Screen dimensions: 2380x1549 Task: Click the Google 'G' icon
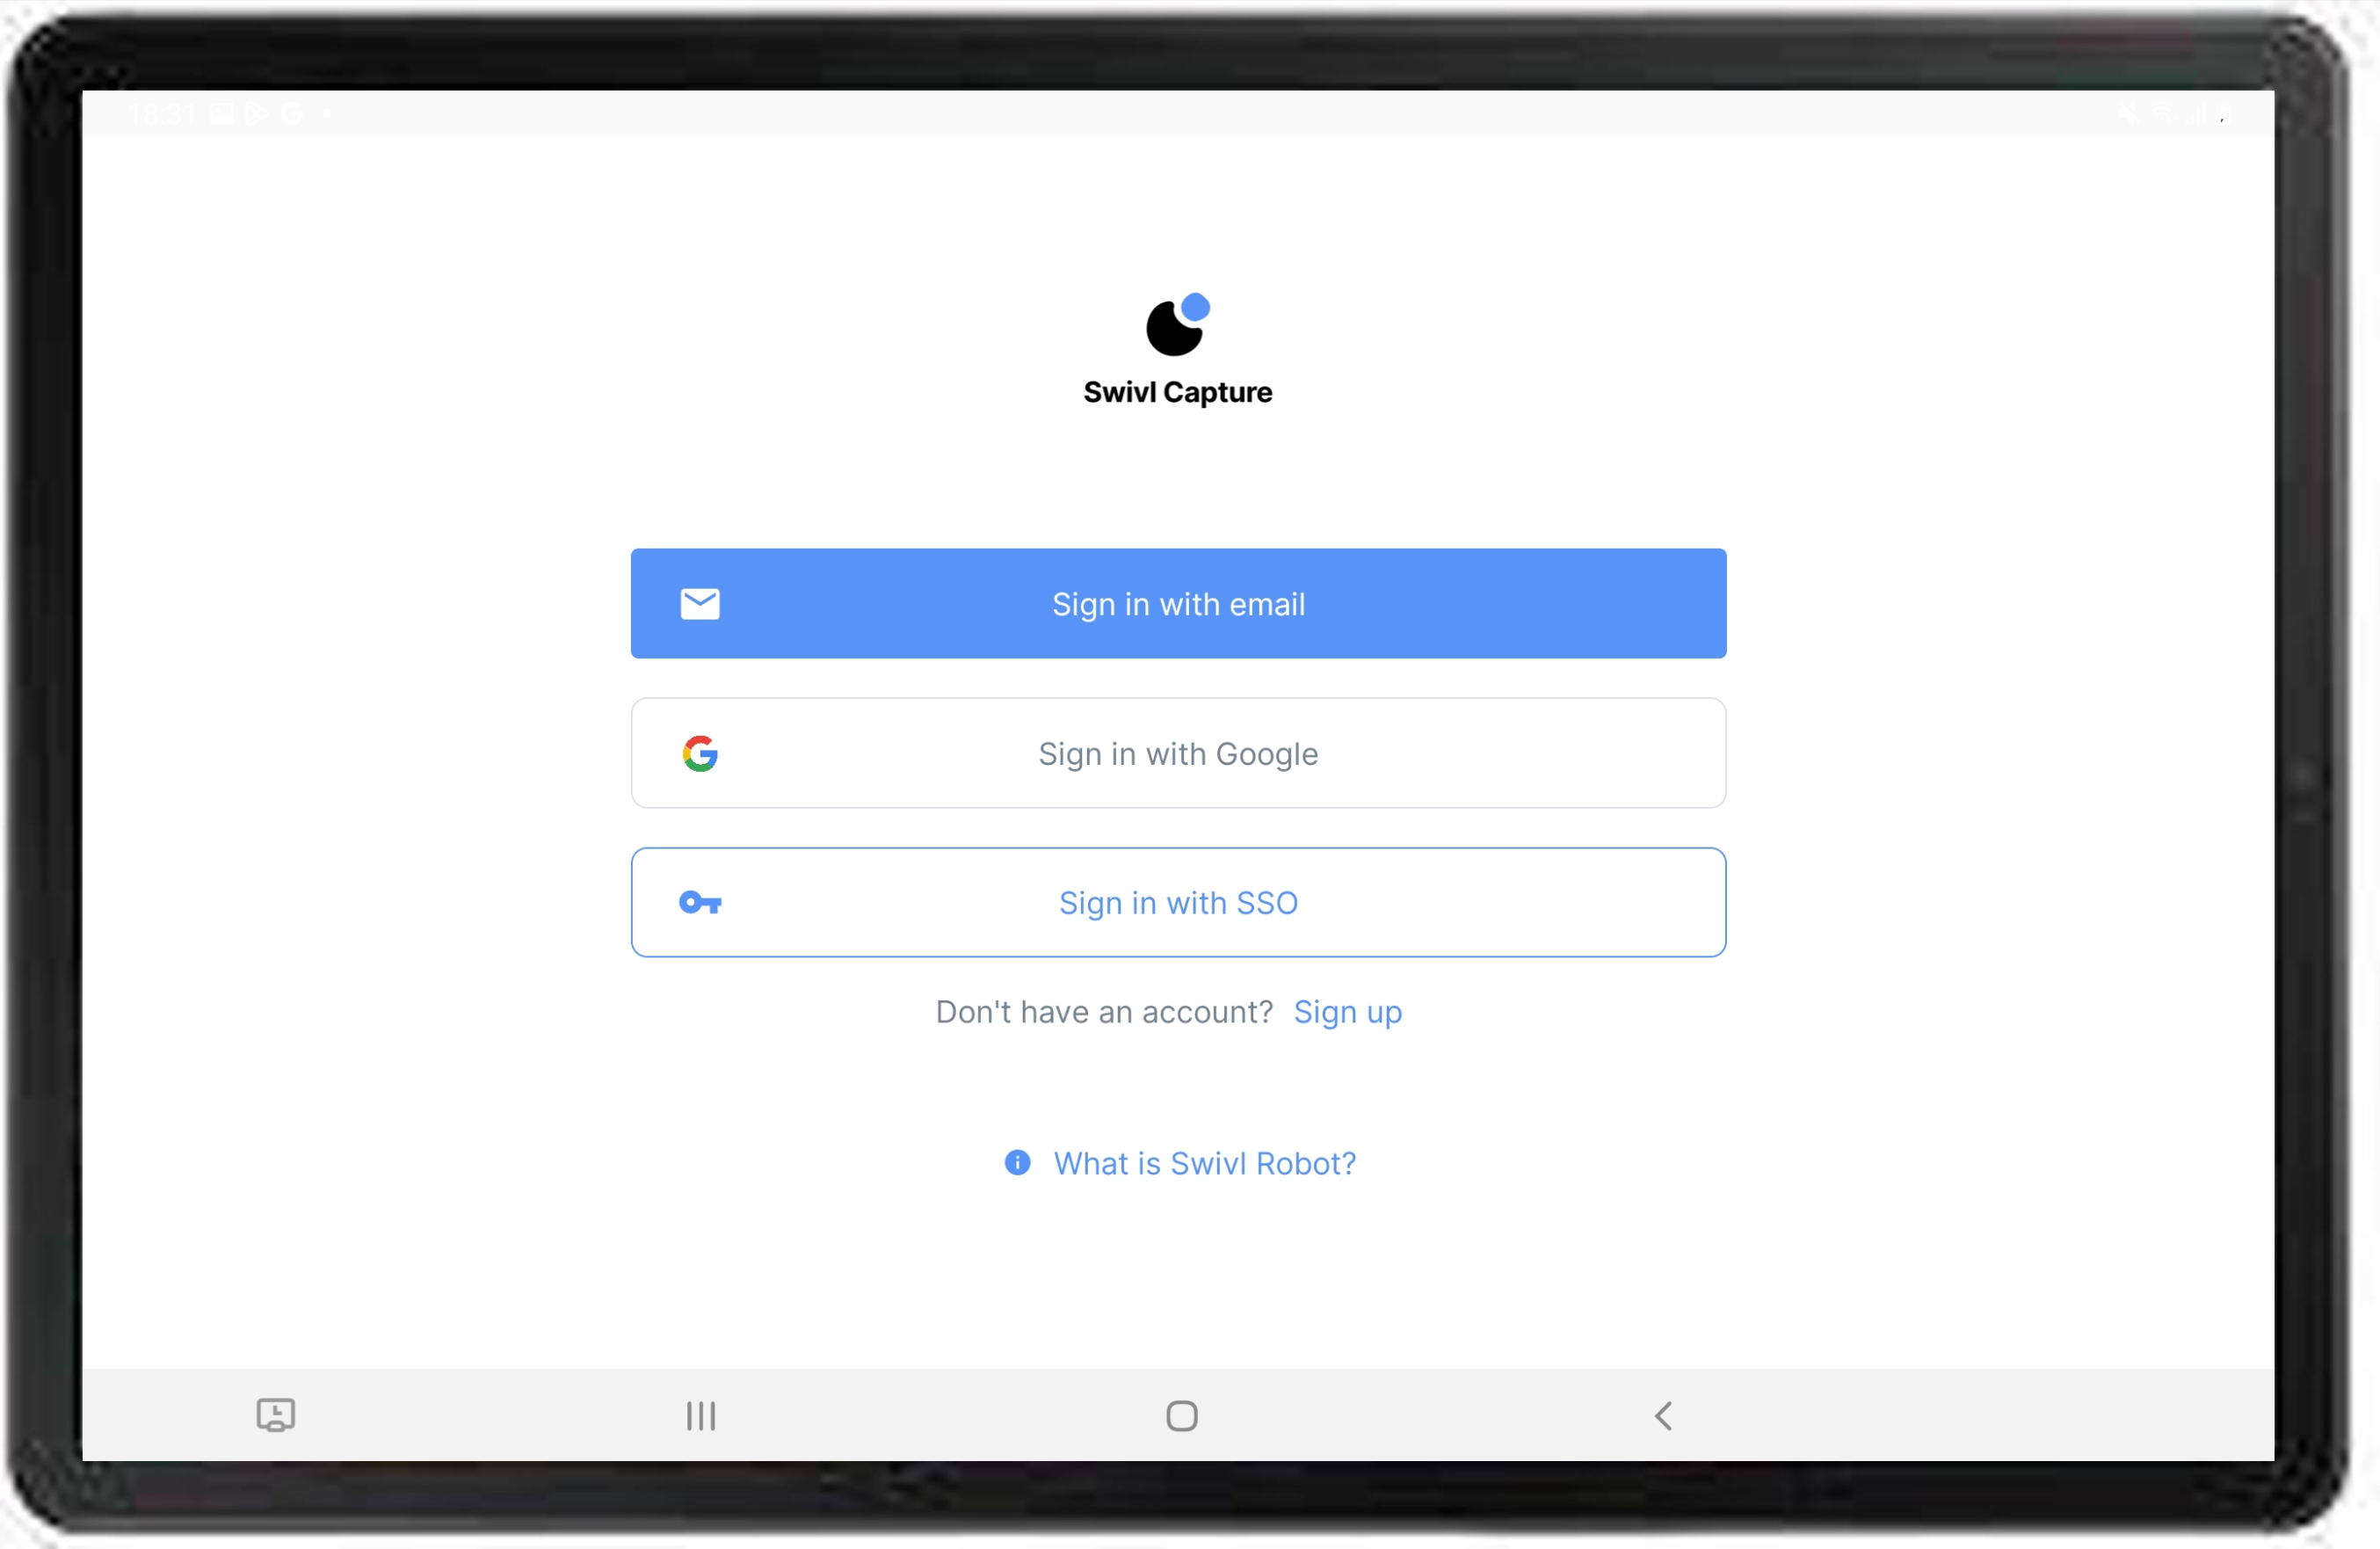tap(700, 751)
